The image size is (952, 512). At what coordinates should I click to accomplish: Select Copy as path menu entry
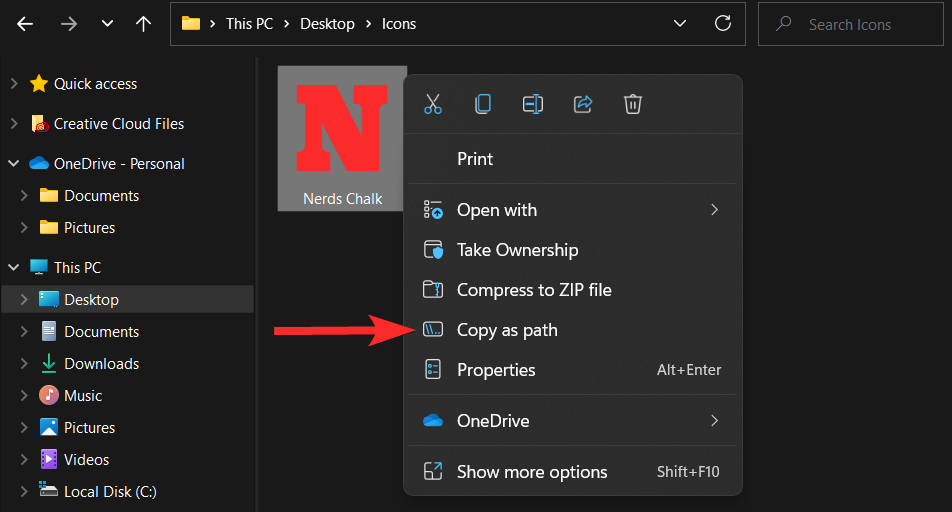click(507, 330)
